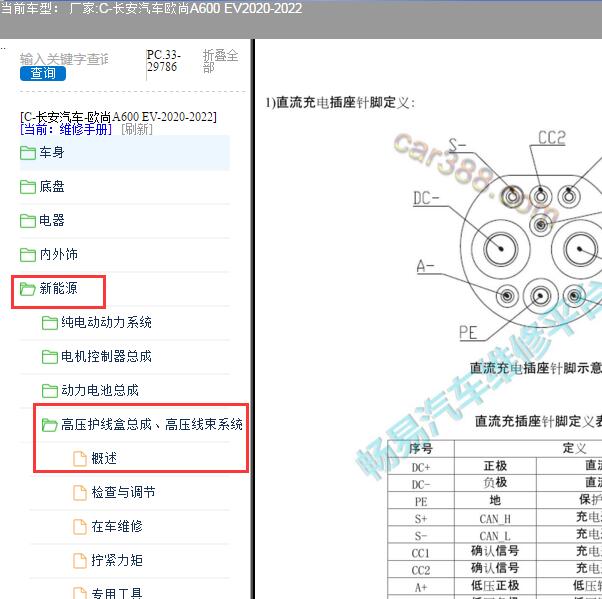Click the 当前：维修手册 link

click(66, 129)
